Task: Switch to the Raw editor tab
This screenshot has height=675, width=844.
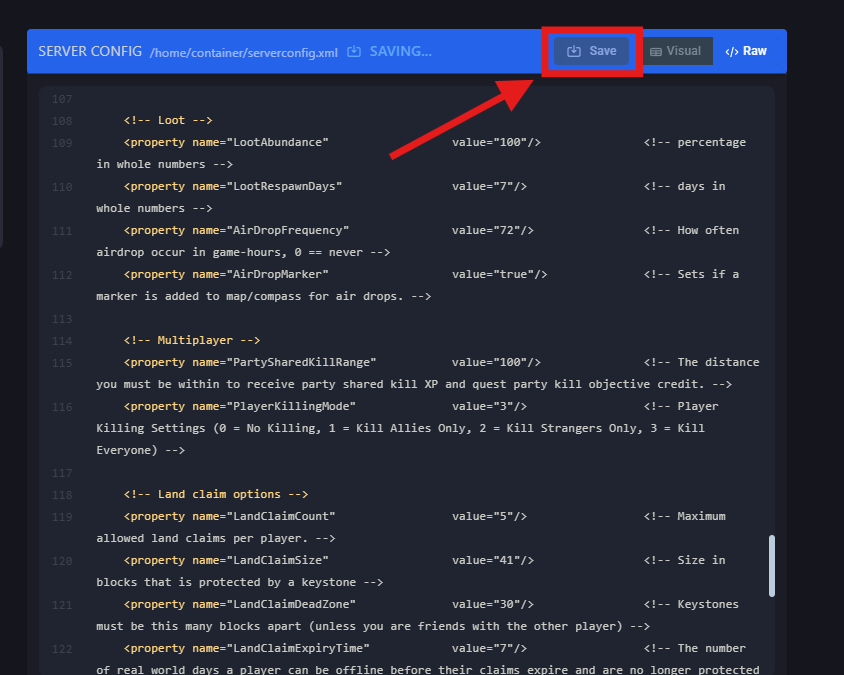Action: [746, 51]
